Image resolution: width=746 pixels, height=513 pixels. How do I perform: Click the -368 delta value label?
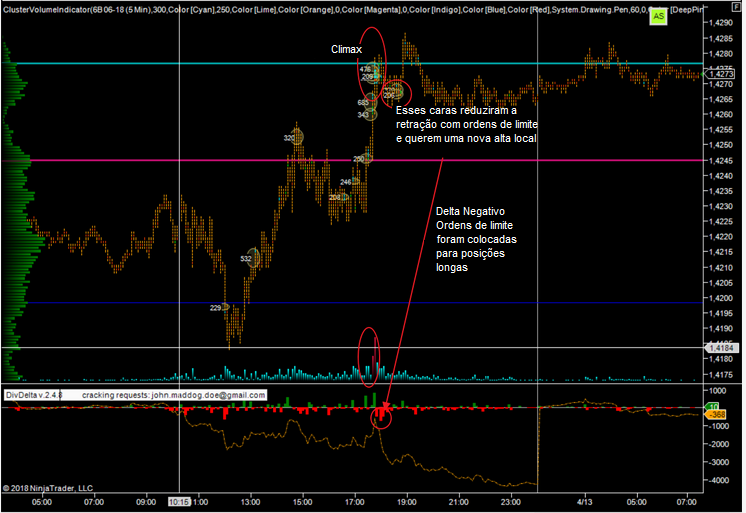717,414
